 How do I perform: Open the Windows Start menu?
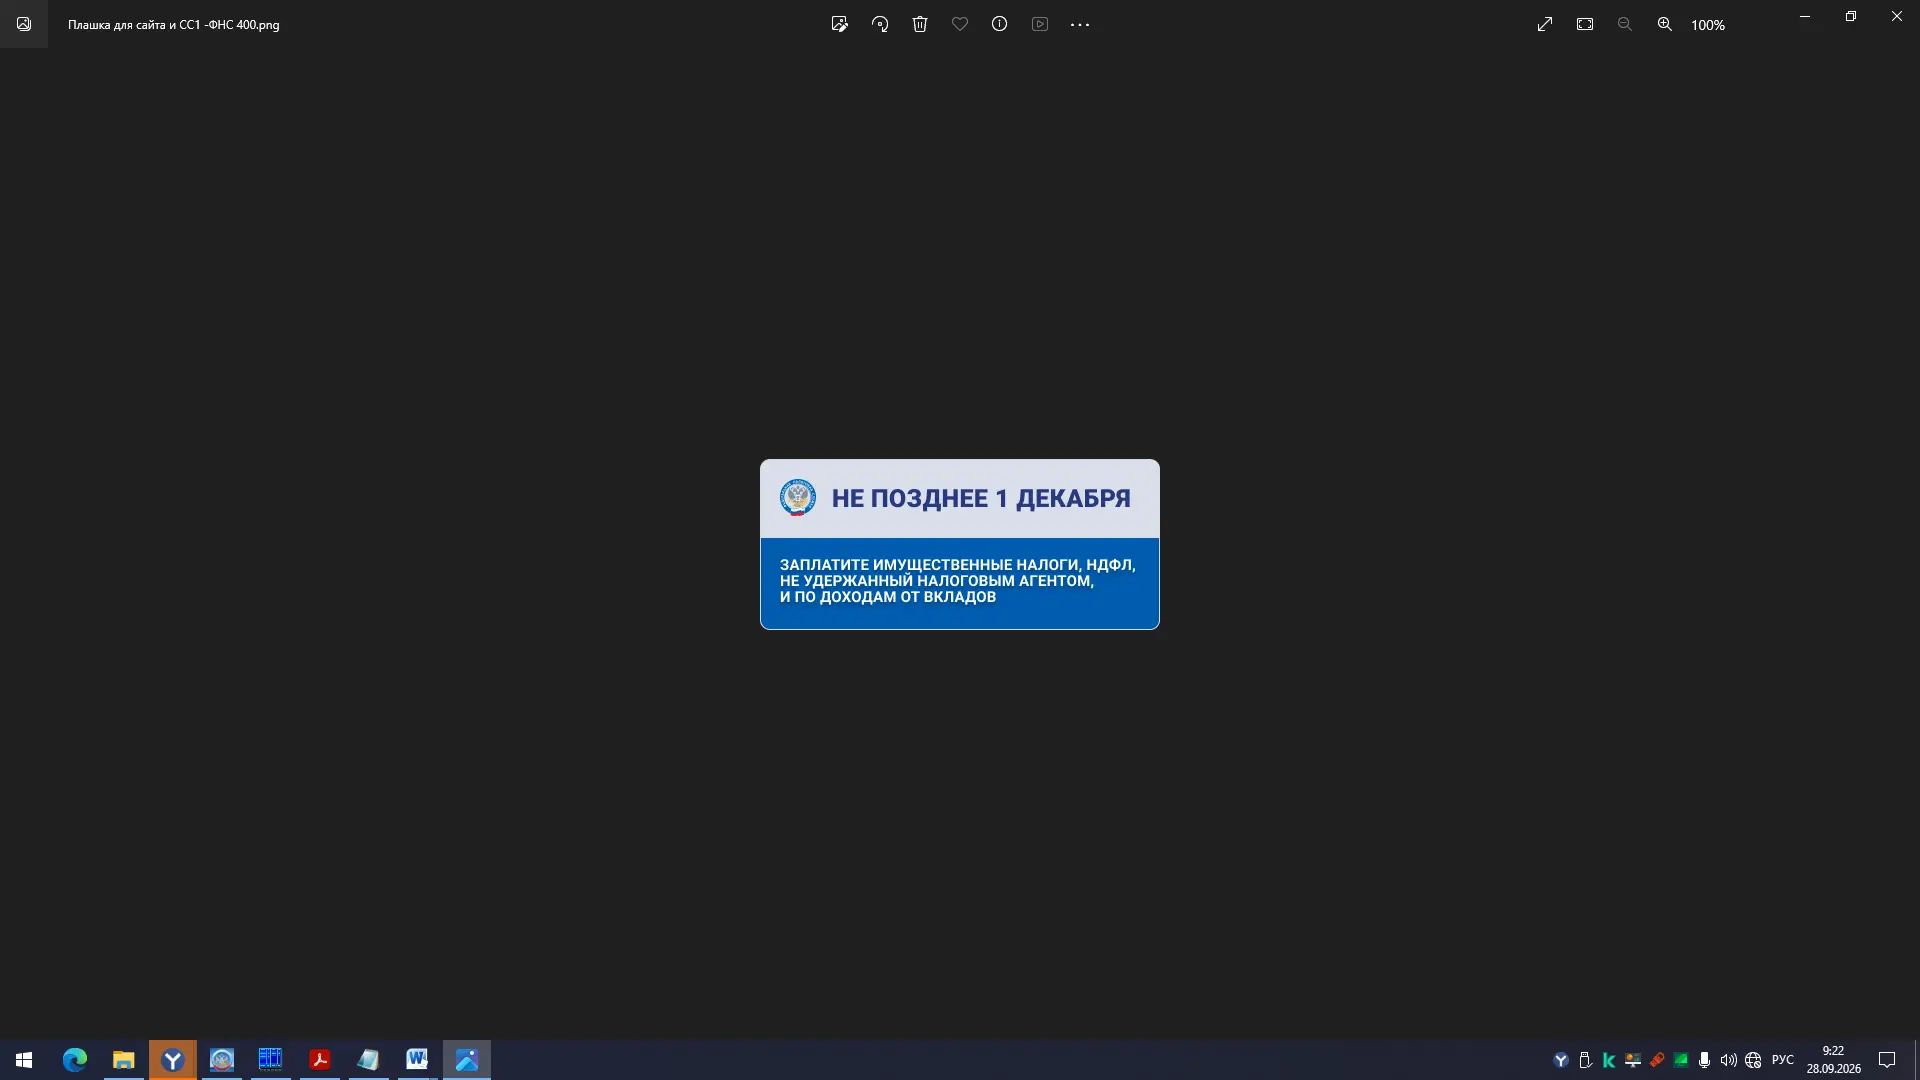pos(24,1060)
